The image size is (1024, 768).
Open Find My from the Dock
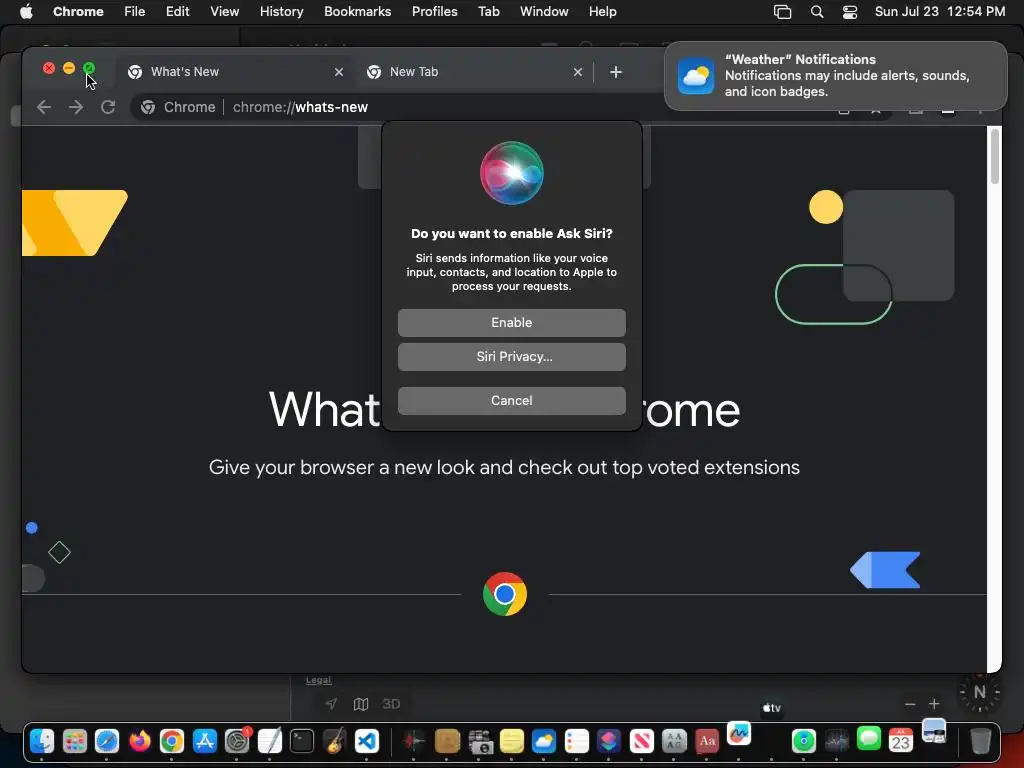click(x=804, y=741)
